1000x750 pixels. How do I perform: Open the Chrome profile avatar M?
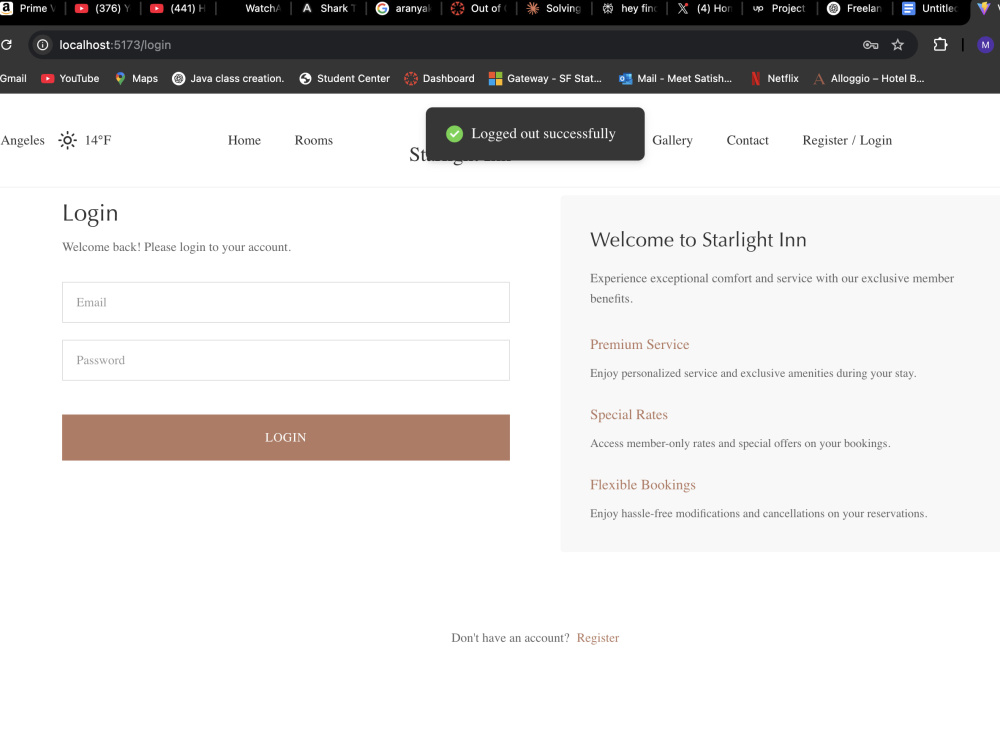tap(985, 45)
